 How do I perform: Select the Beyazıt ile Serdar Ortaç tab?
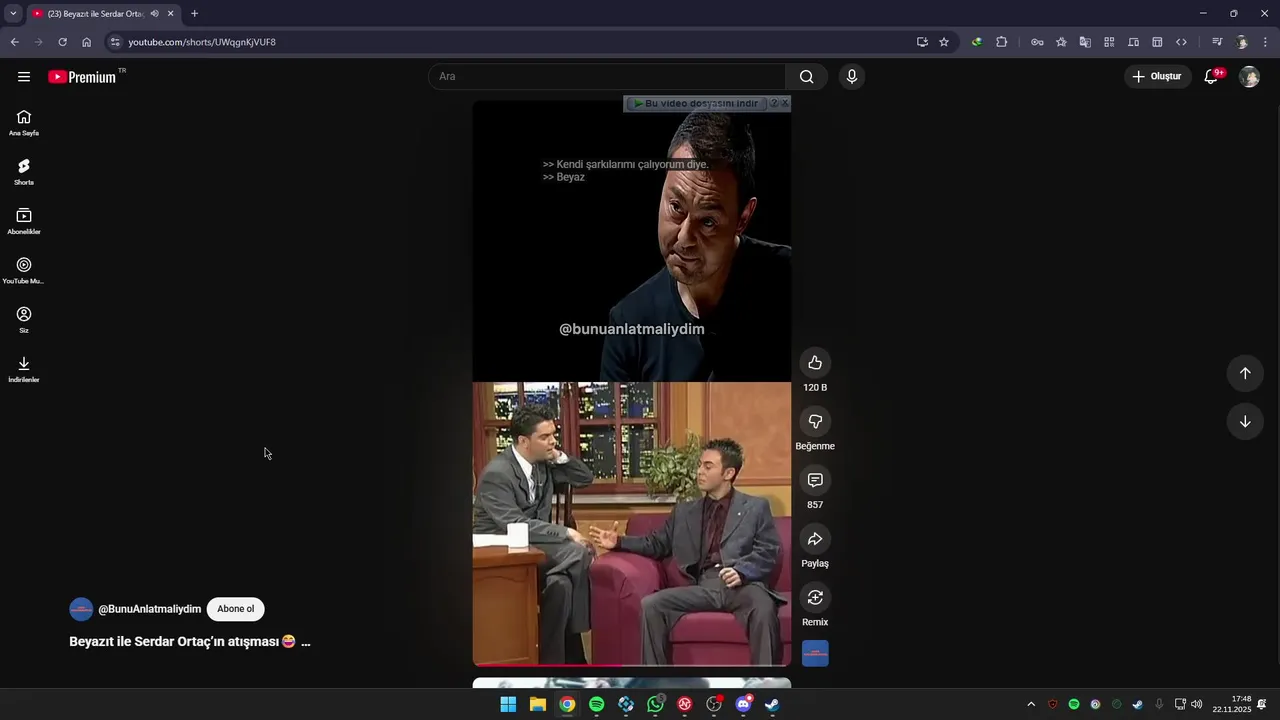[96, 14]
